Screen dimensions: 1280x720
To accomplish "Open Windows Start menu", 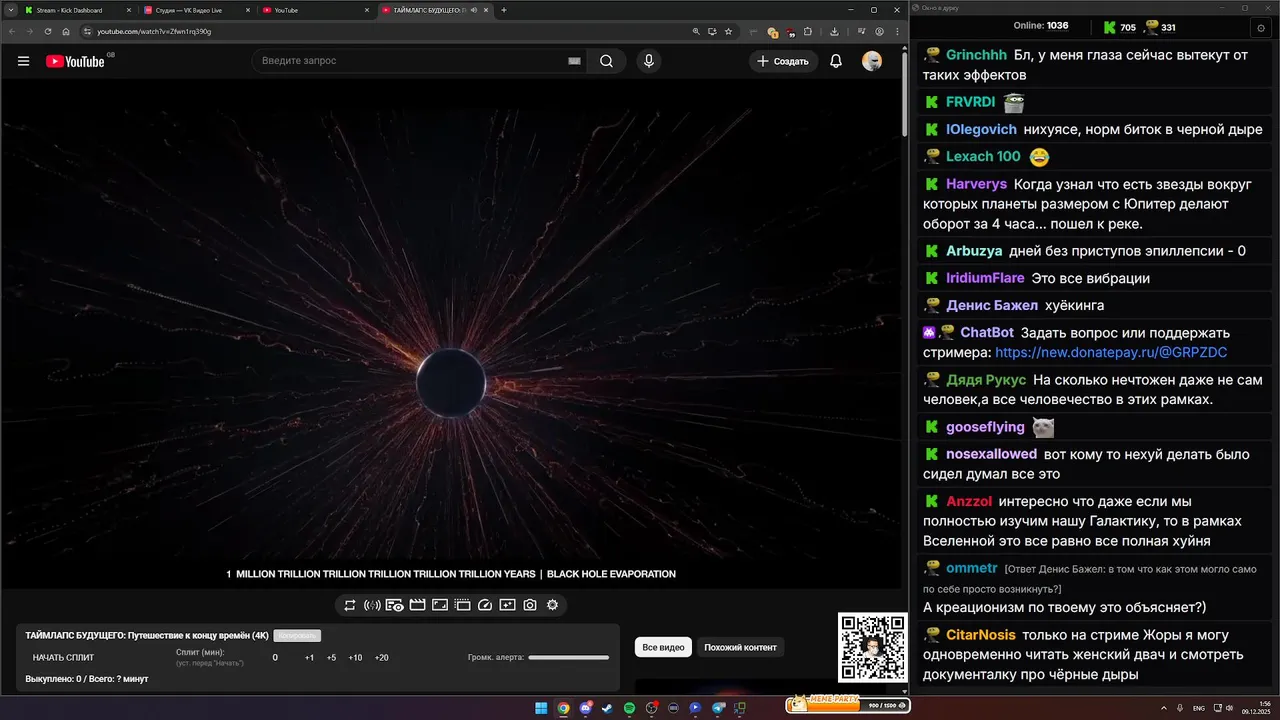I will pyautogui.click(x=541, y=708).
